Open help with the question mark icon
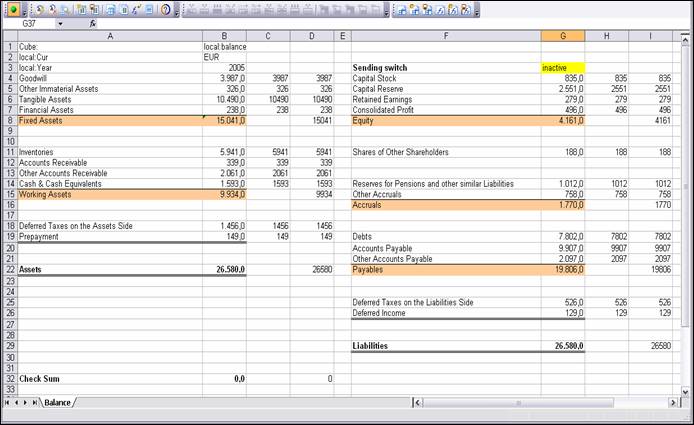This screenshot has height=425, width=694. click(x=165, y=9)
